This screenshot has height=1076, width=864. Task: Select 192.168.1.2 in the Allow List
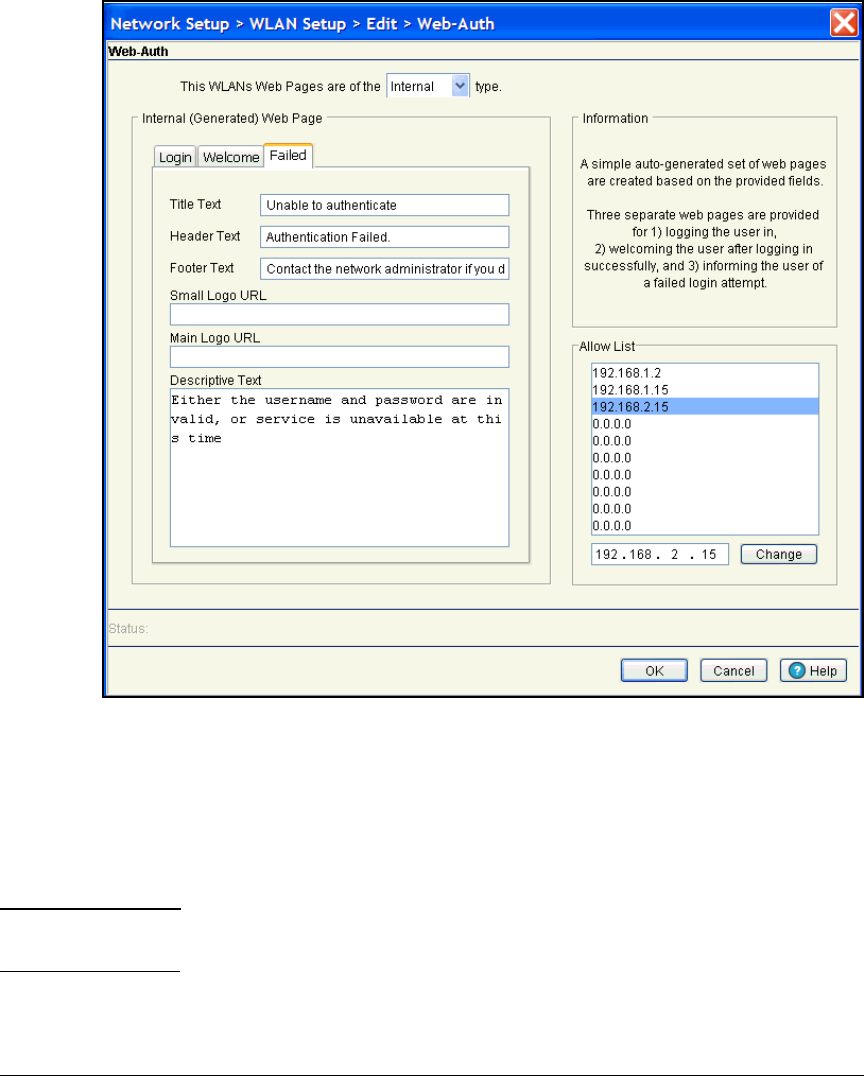705,373
